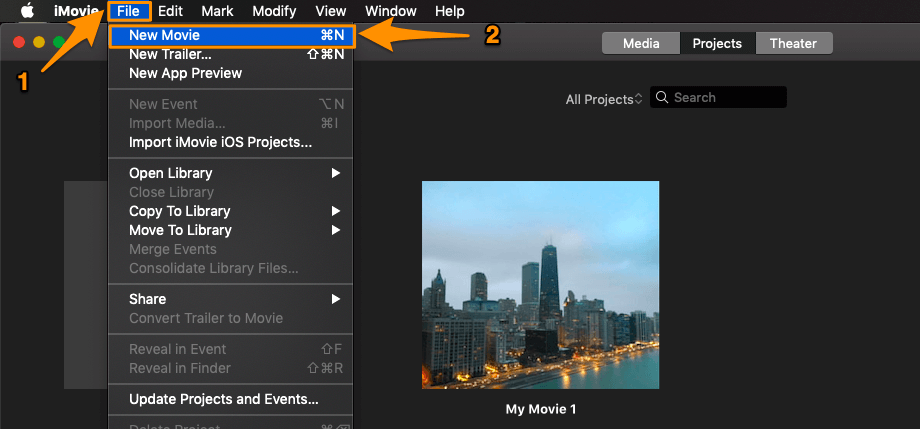Click the search magnifier icon
This screenshot has height=429, width=920.
(x=662, y=98)
